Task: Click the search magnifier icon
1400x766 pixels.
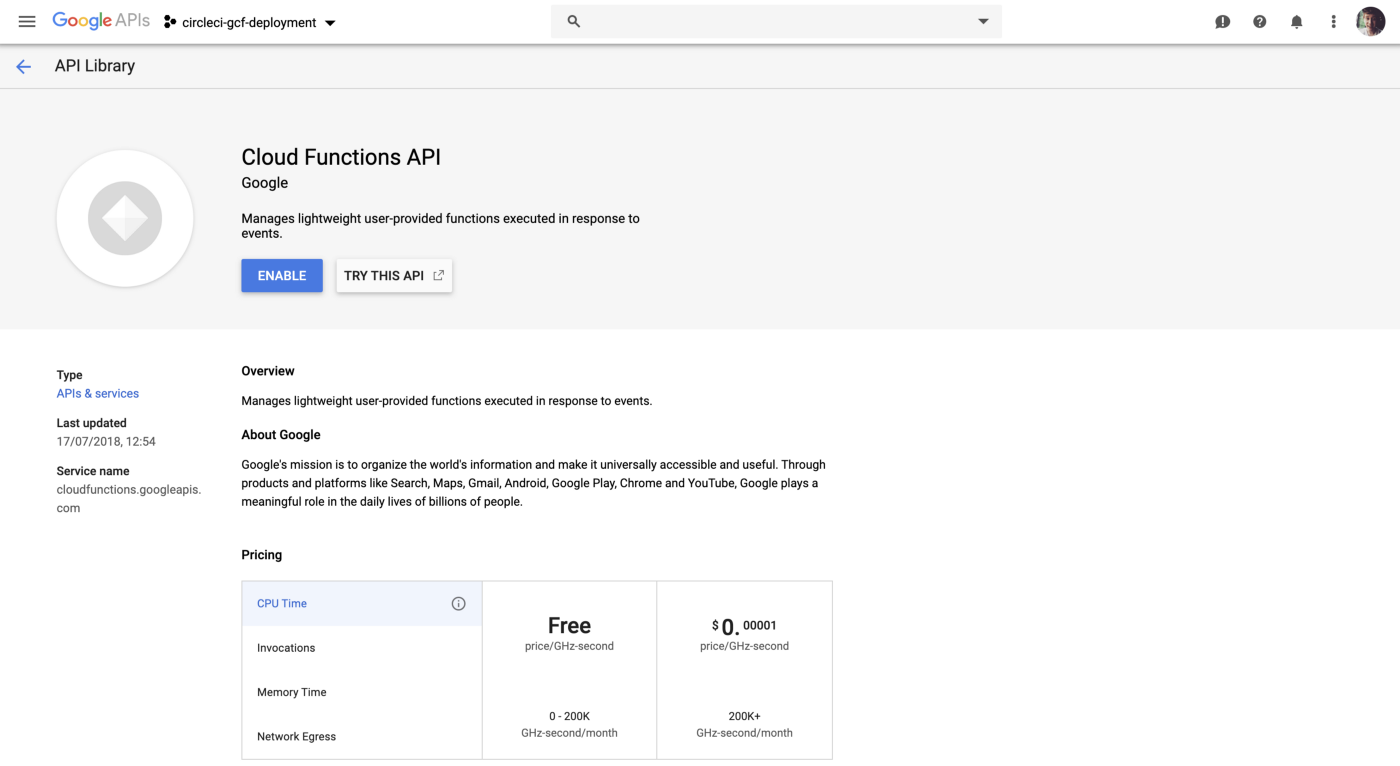Action: tap(574, 21)
